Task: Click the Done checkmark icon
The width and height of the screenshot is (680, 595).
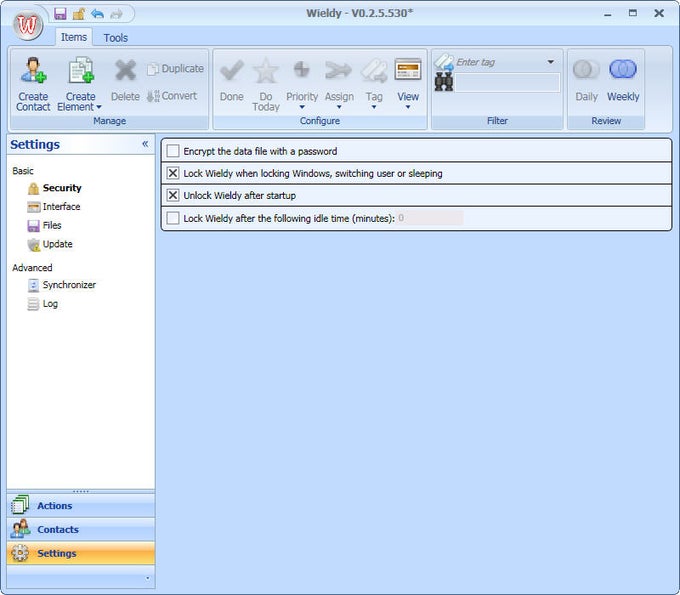Action: click(232, 70)
